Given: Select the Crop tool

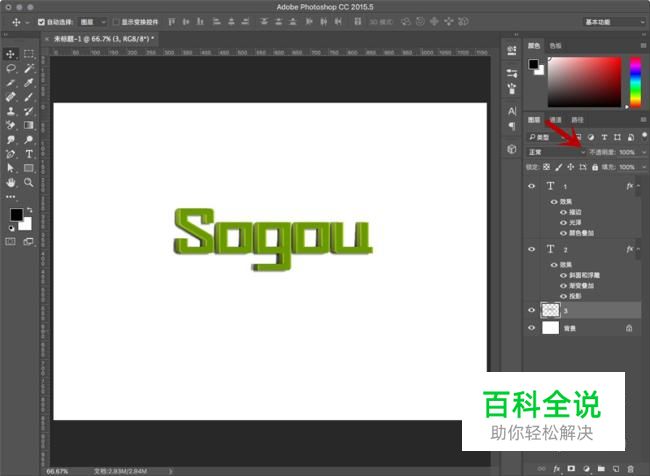Looking at the screenshot, I should coord(10,83).
